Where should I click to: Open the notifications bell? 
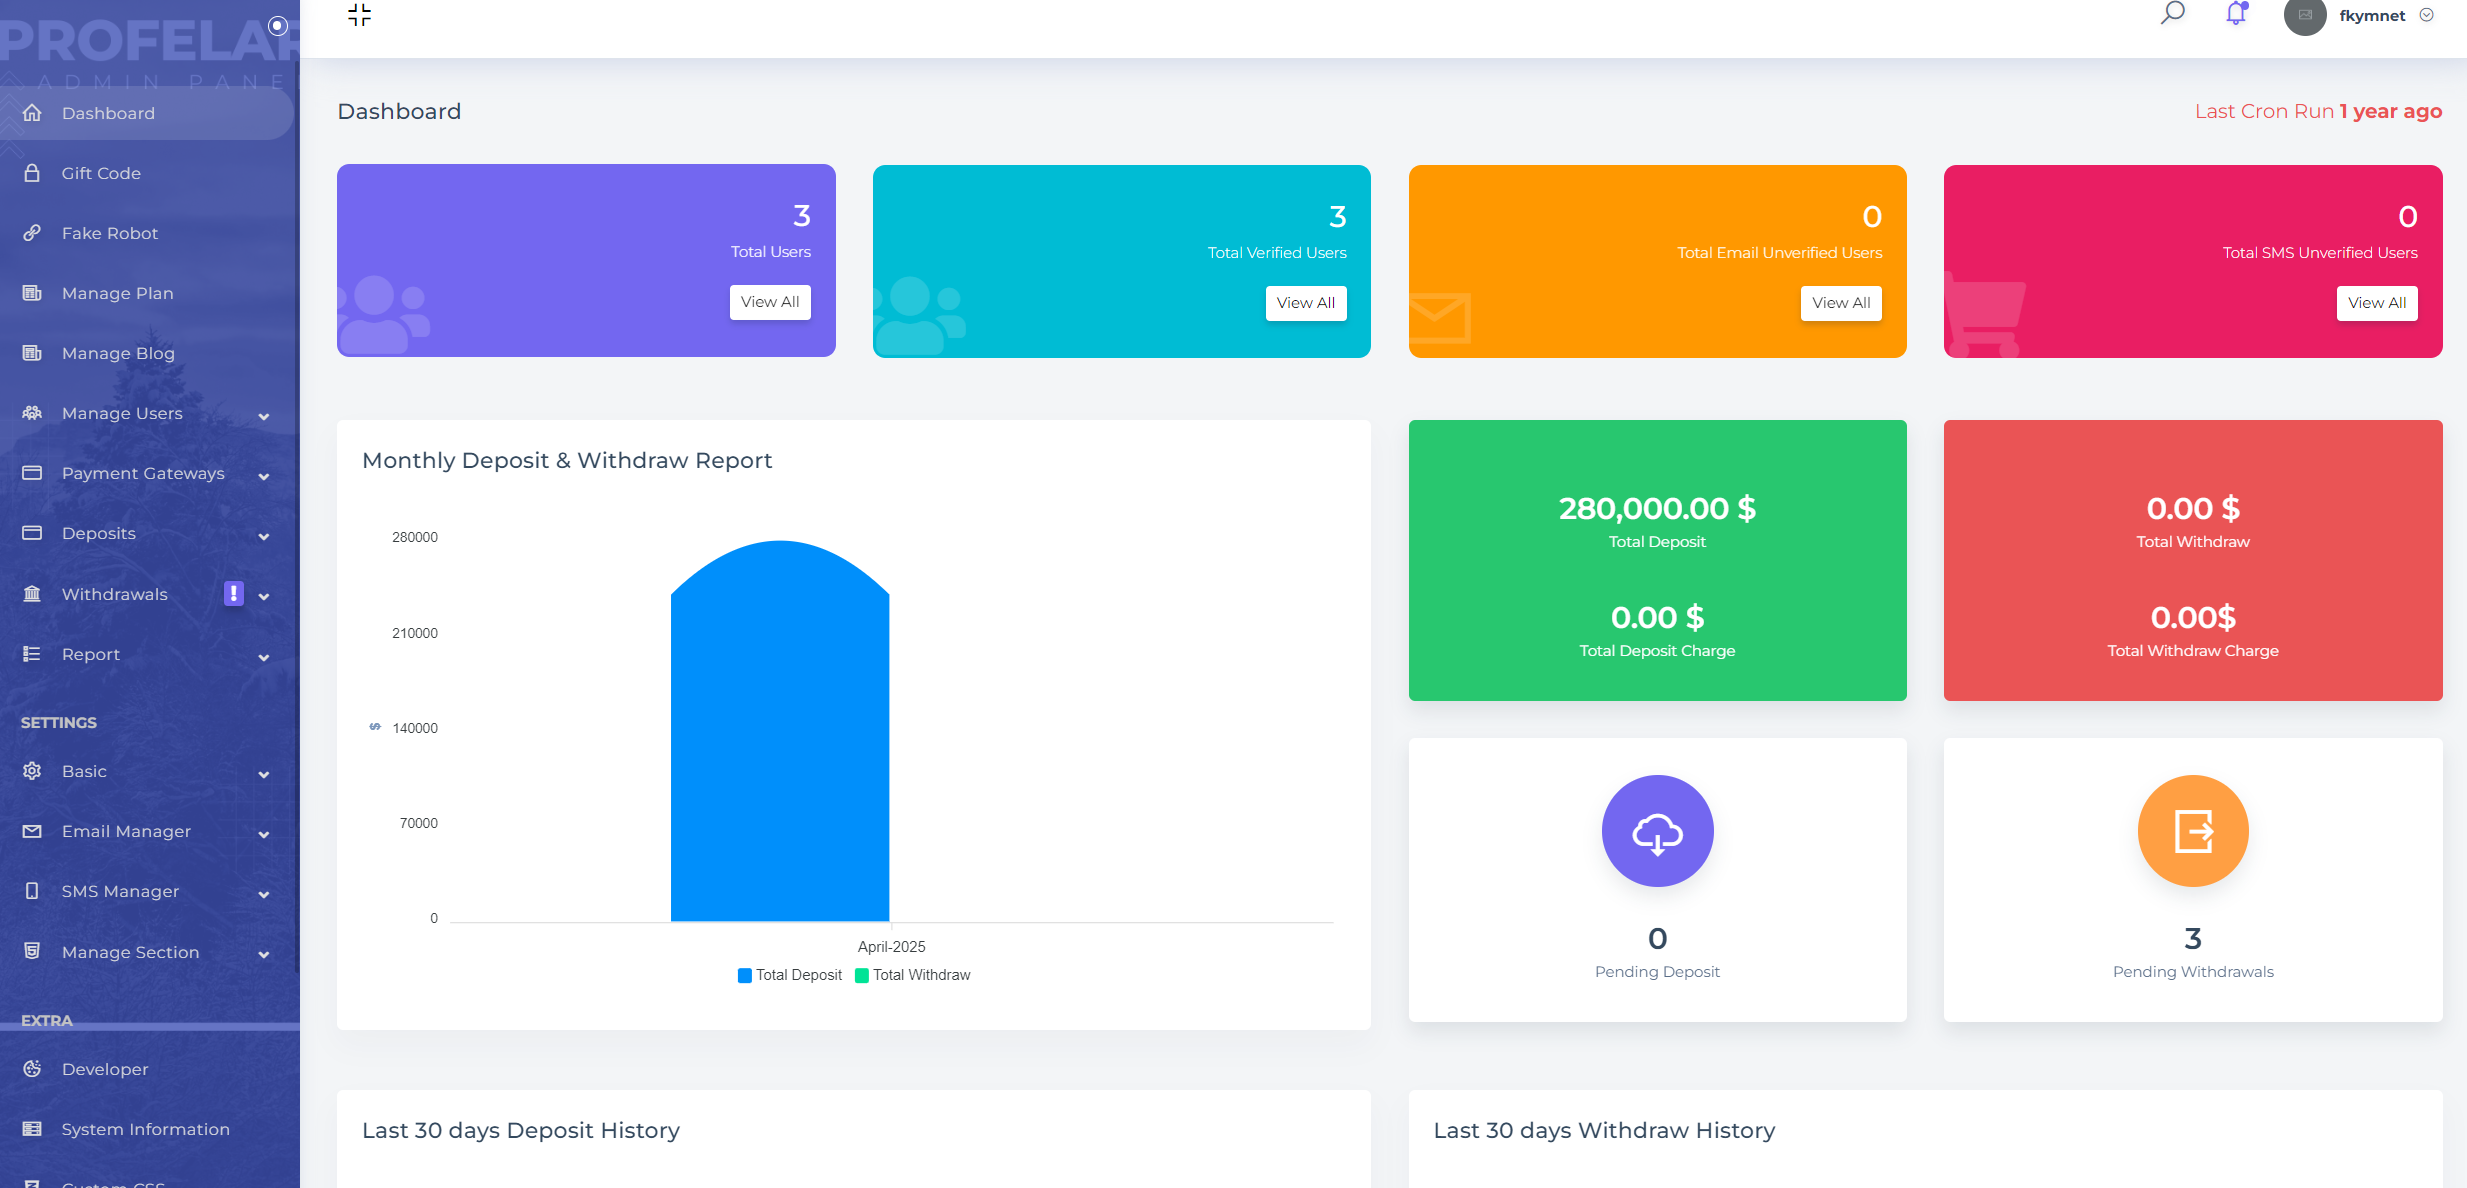click(2236, 14)
